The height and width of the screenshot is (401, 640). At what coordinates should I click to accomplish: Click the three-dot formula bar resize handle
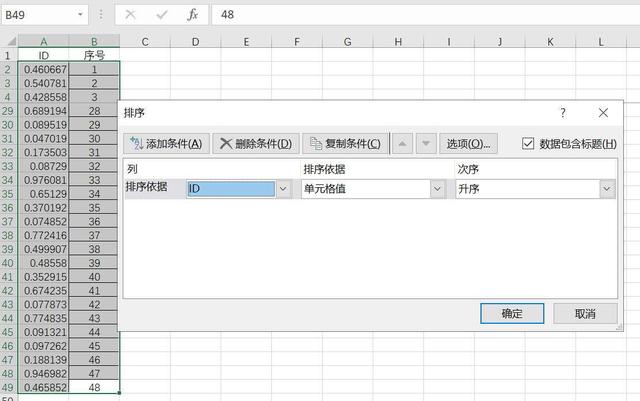coord(101,15)
